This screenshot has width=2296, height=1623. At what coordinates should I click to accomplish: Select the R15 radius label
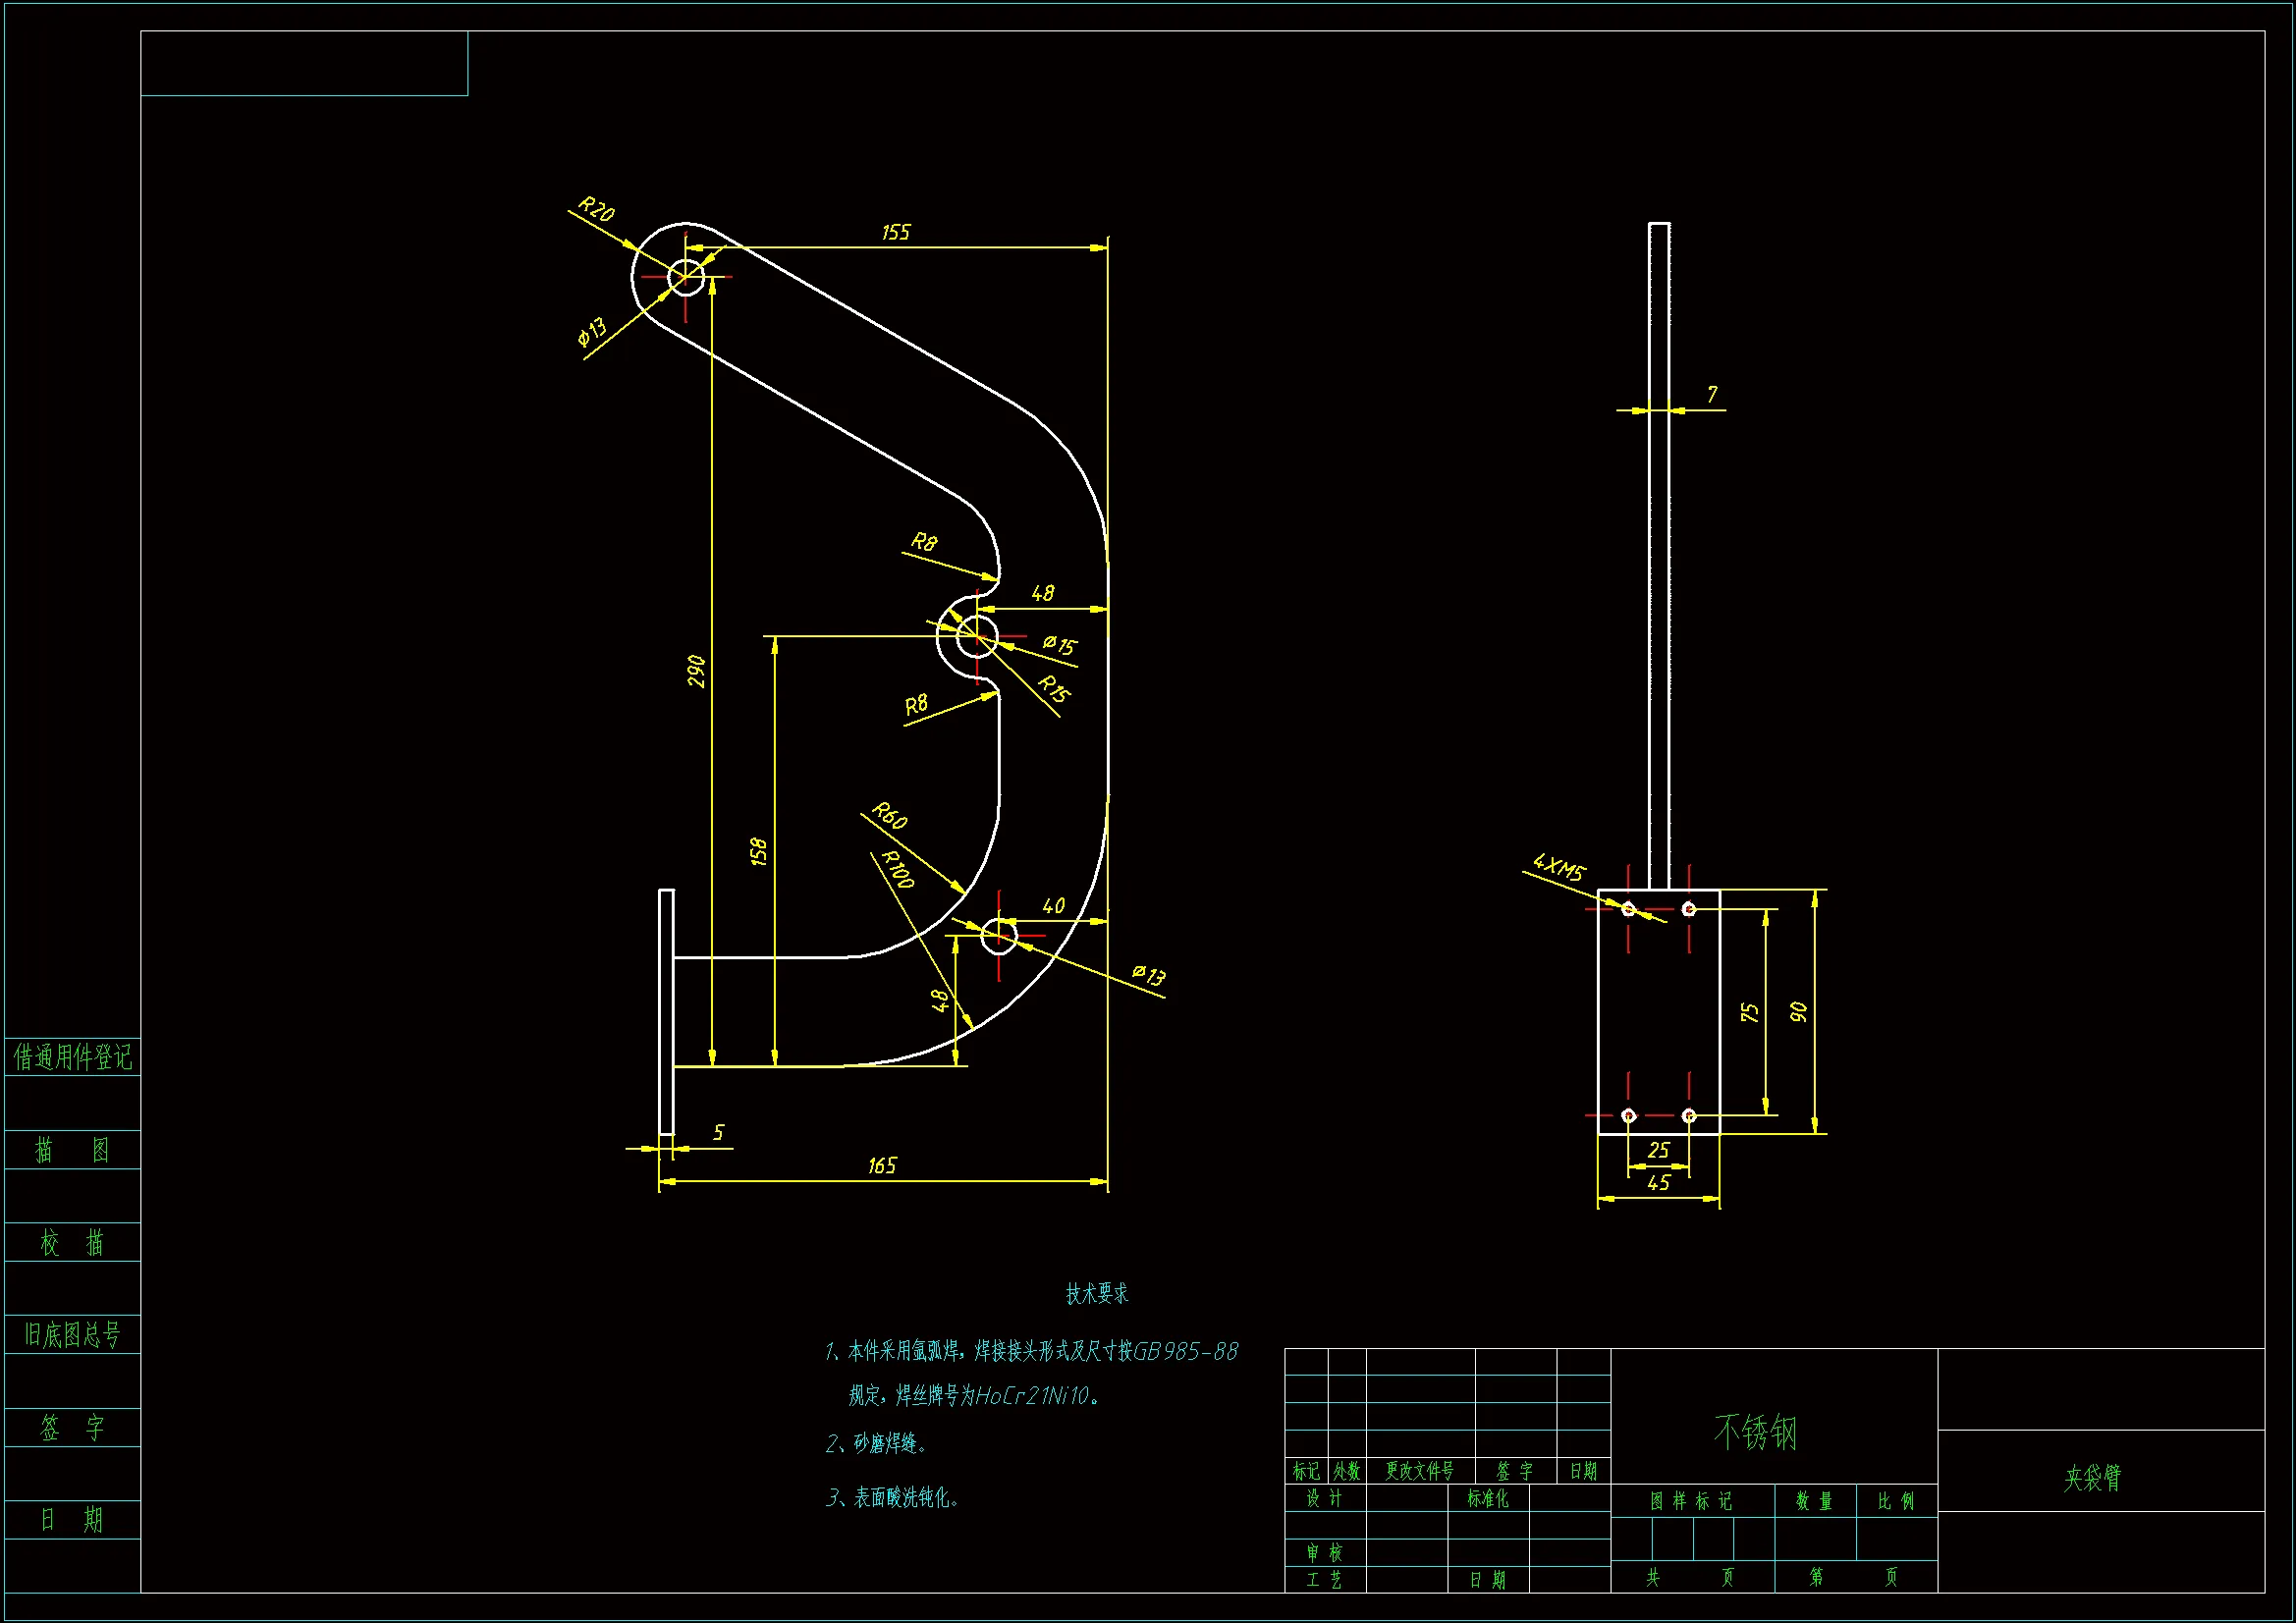pyautogui.click(x=1054, y=688)
